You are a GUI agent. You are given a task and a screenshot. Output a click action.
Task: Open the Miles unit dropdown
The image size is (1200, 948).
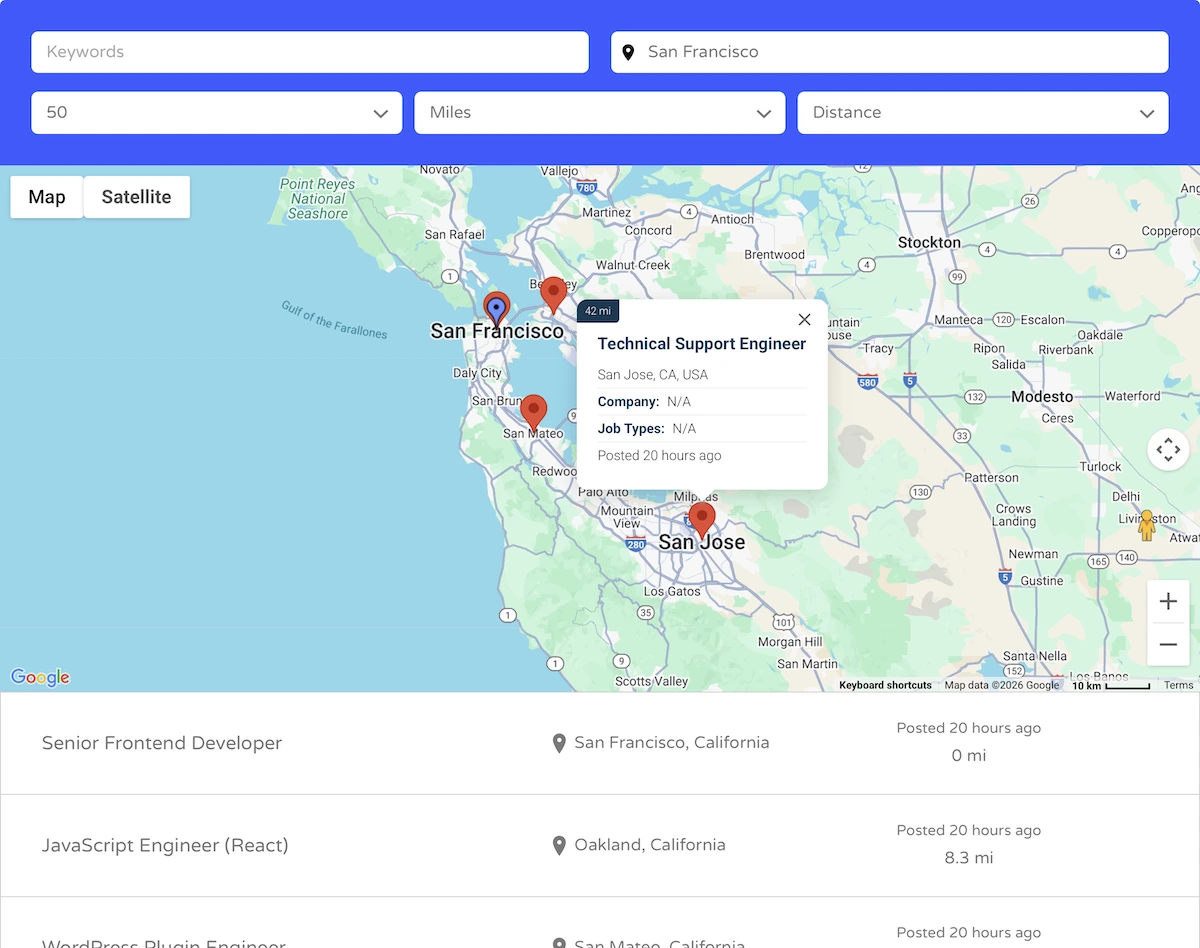tap(599, 112)
